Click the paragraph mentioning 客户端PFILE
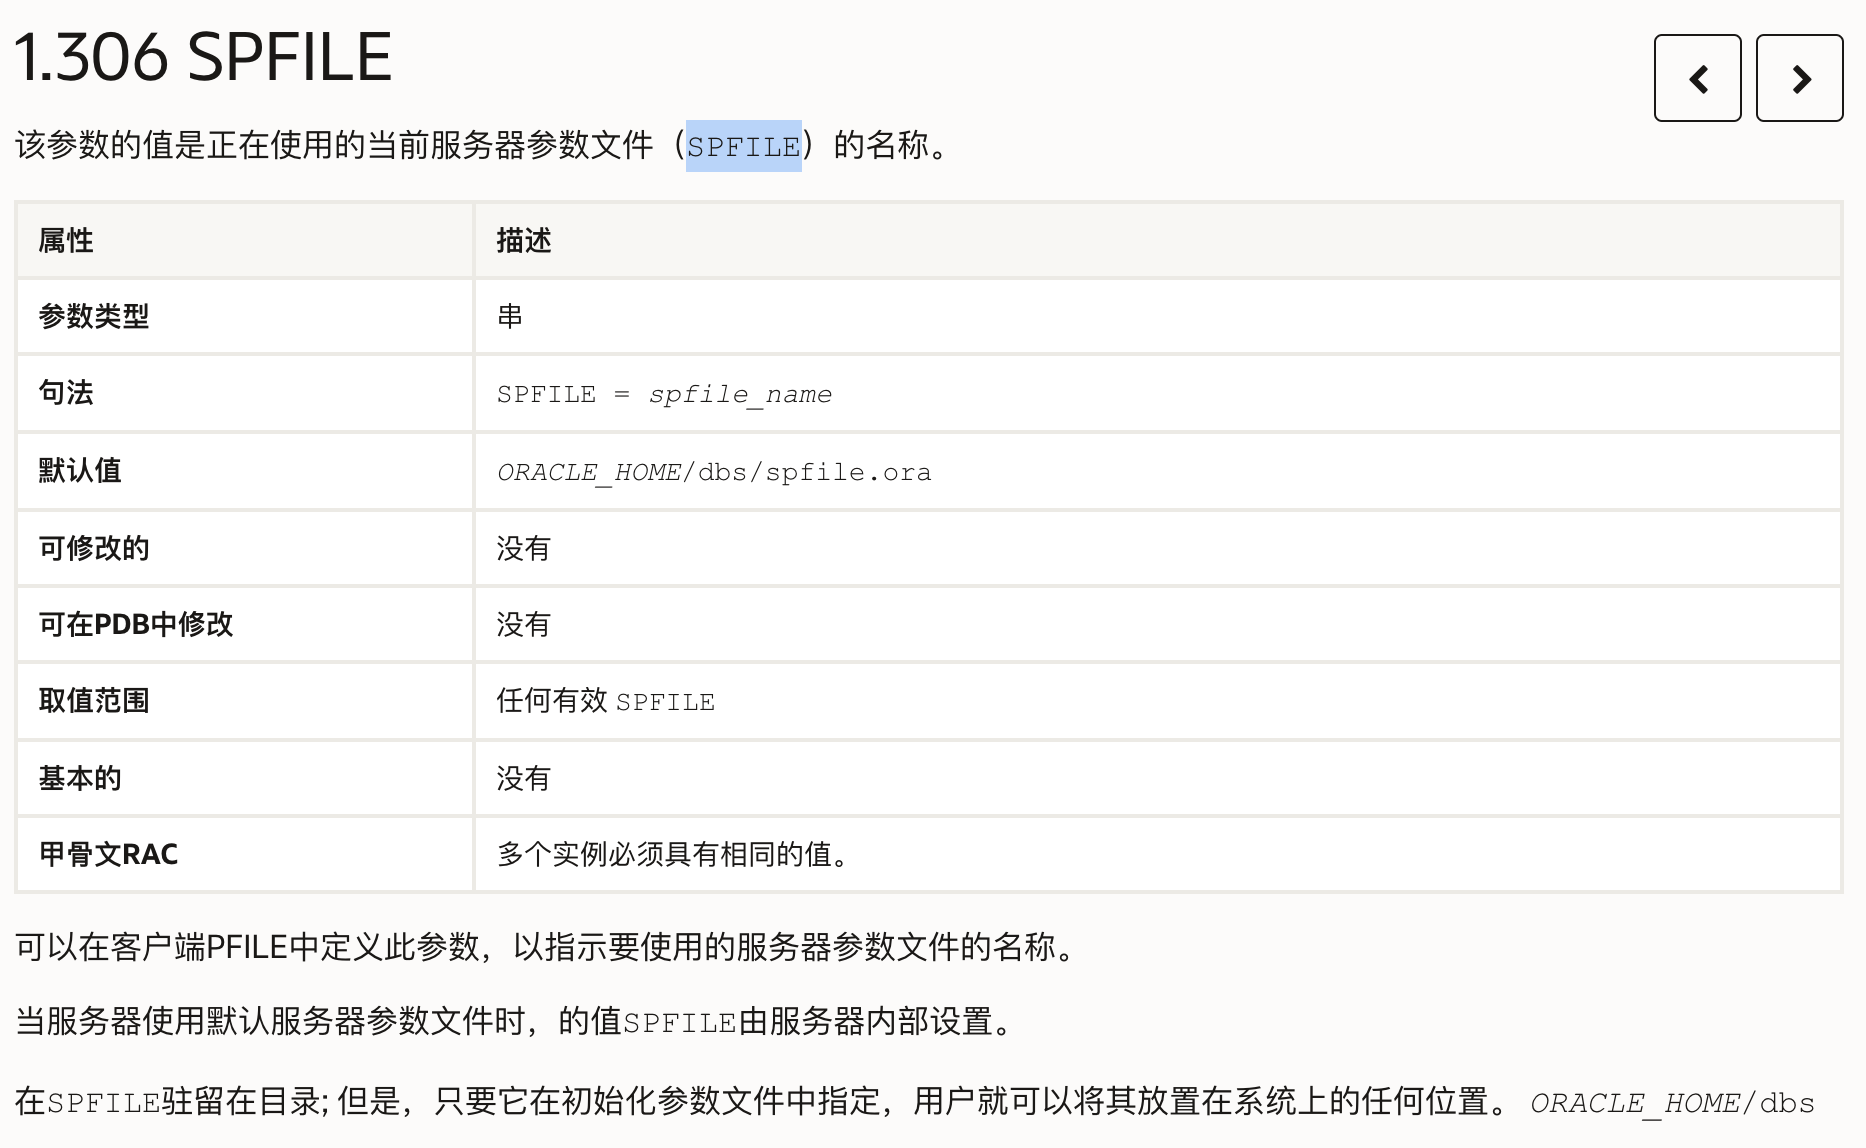Screen dimensions: 1866x1148 [545, 946]
